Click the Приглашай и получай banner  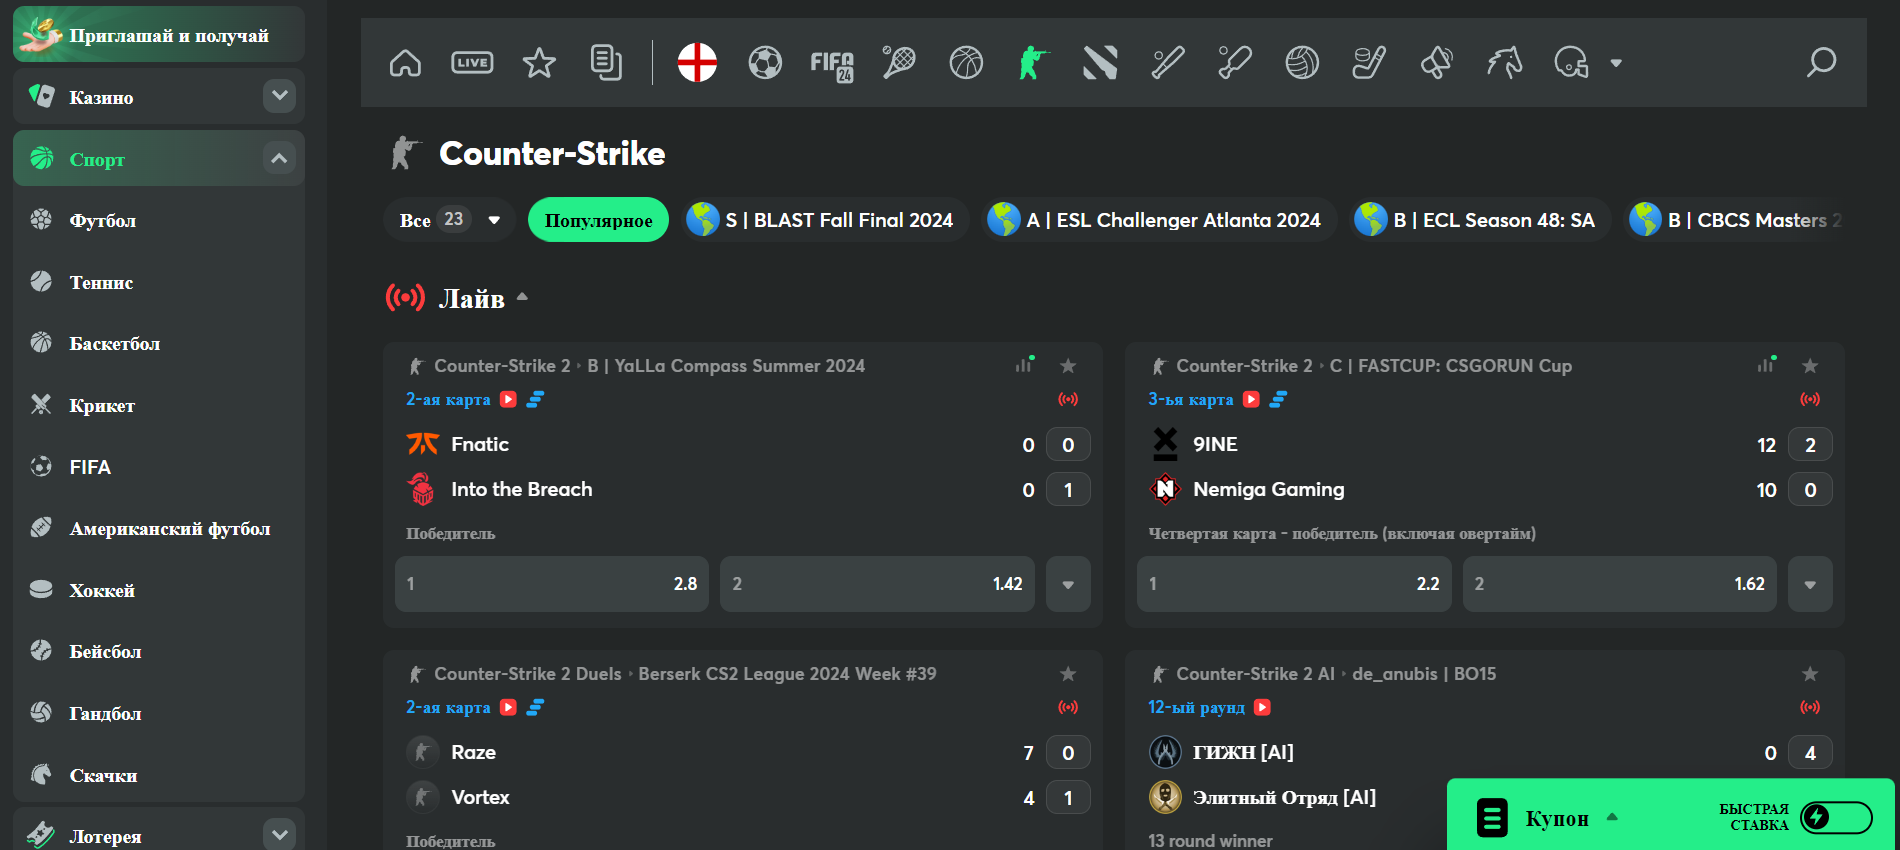point(158,35)
